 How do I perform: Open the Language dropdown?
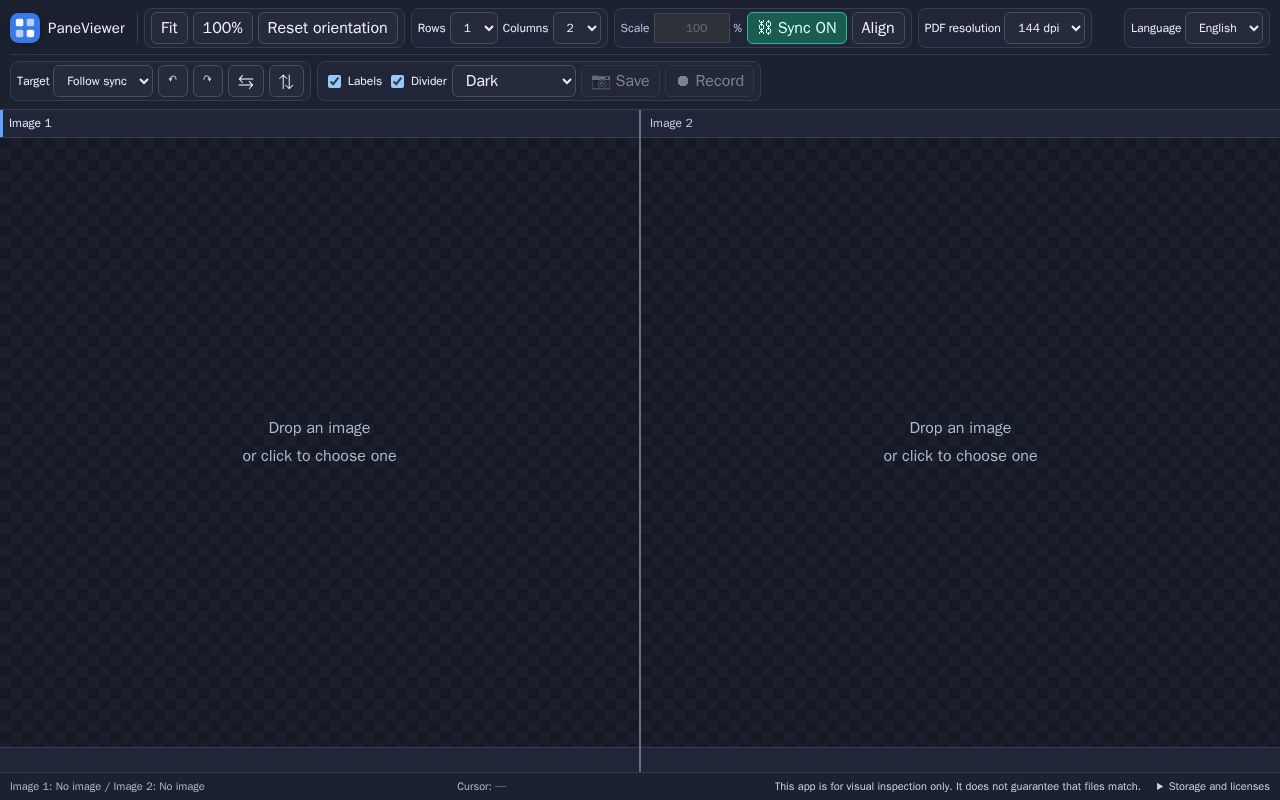click(1224, 28)
